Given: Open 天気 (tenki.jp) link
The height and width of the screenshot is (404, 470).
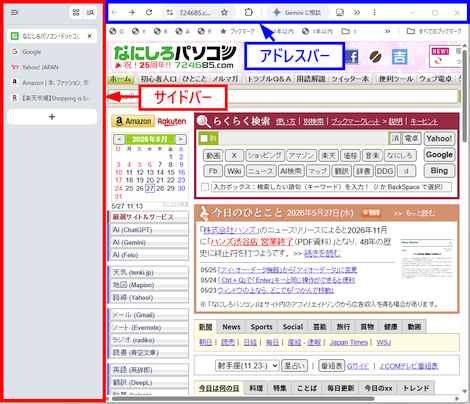Looking at the screenshot, I should [x=149, y=273].
